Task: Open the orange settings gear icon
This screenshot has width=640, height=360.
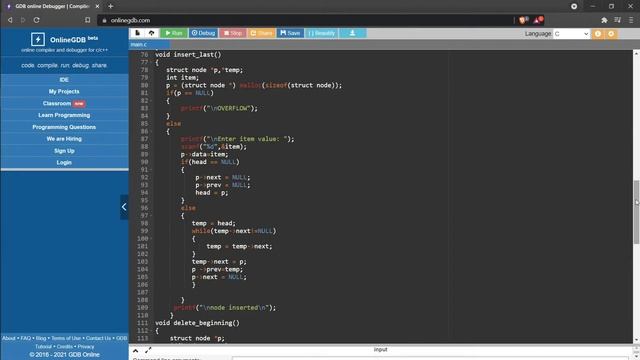Action: pyautogui.click(x=611, y=34)
